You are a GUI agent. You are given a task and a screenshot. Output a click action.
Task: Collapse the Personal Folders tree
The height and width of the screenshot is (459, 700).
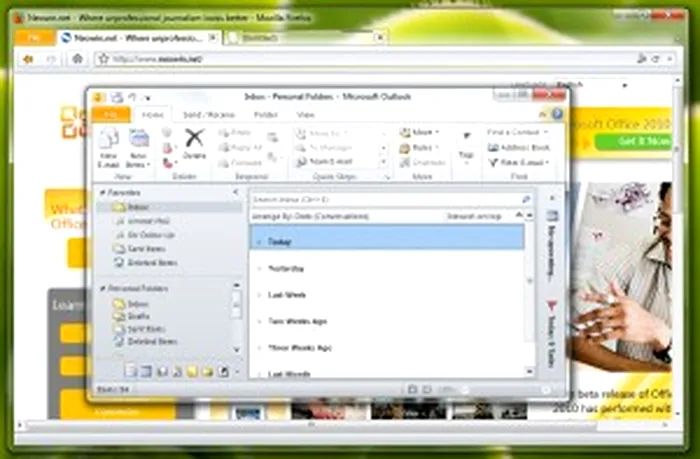103,289
